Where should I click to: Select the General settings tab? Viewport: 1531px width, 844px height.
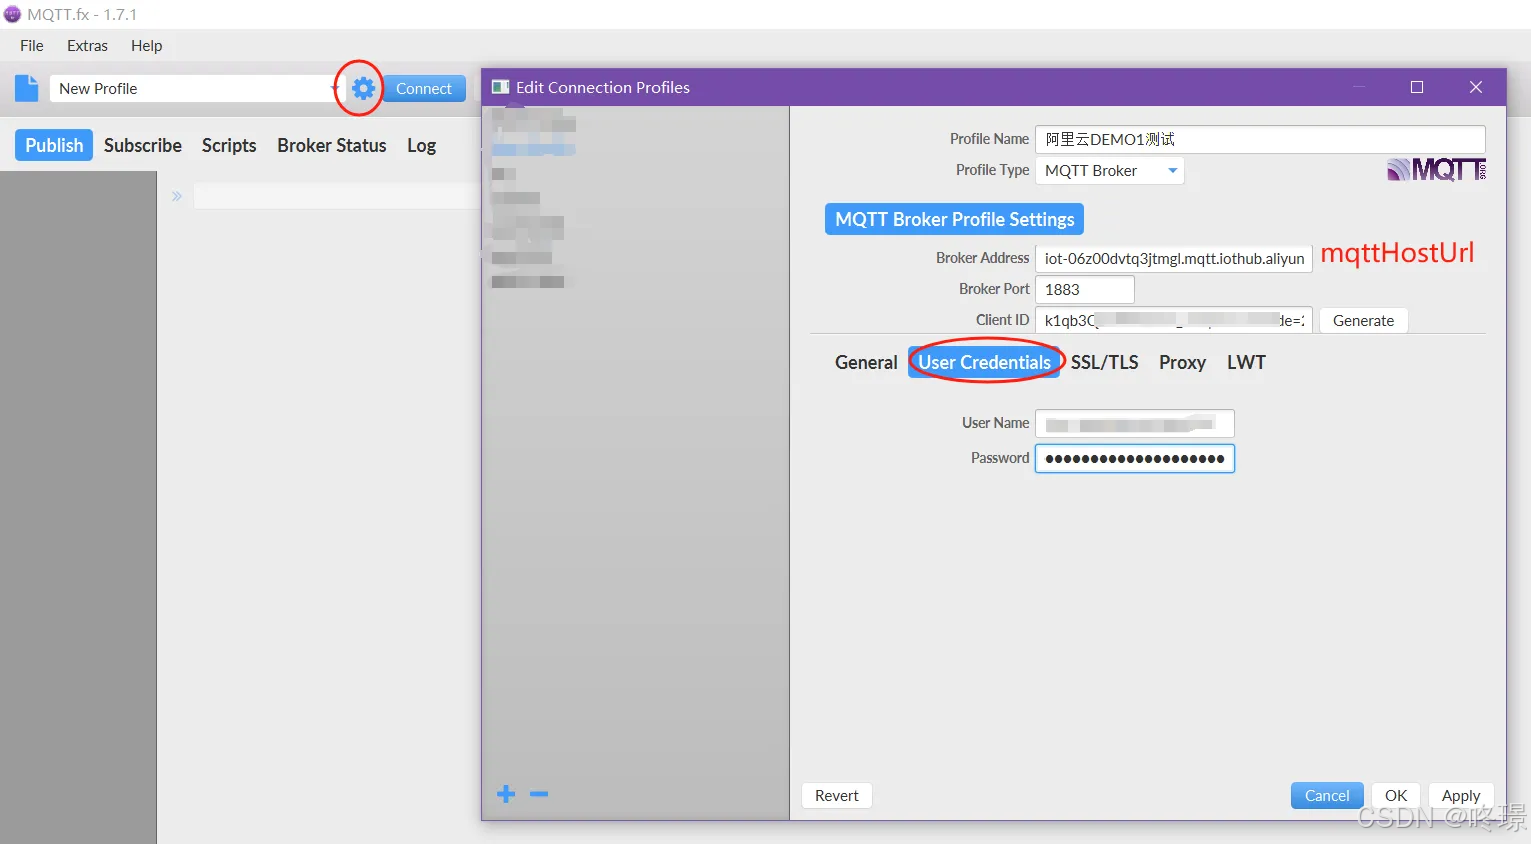point(866,362)
